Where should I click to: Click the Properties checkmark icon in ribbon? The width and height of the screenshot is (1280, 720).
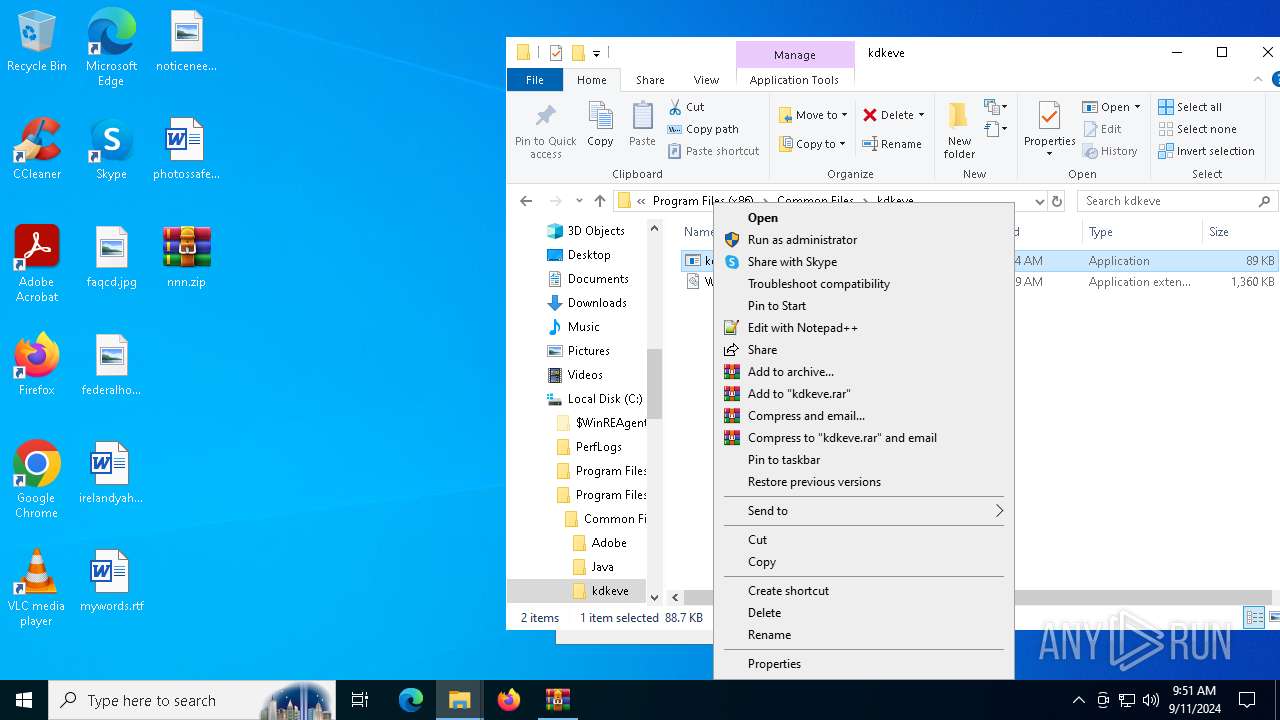pos(1049,116)
